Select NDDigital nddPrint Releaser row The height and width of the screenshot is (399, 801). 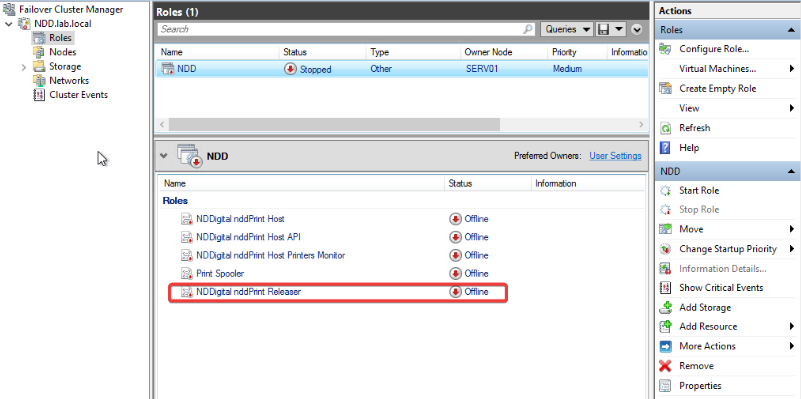pyautogui.click(x=401, y=292)
